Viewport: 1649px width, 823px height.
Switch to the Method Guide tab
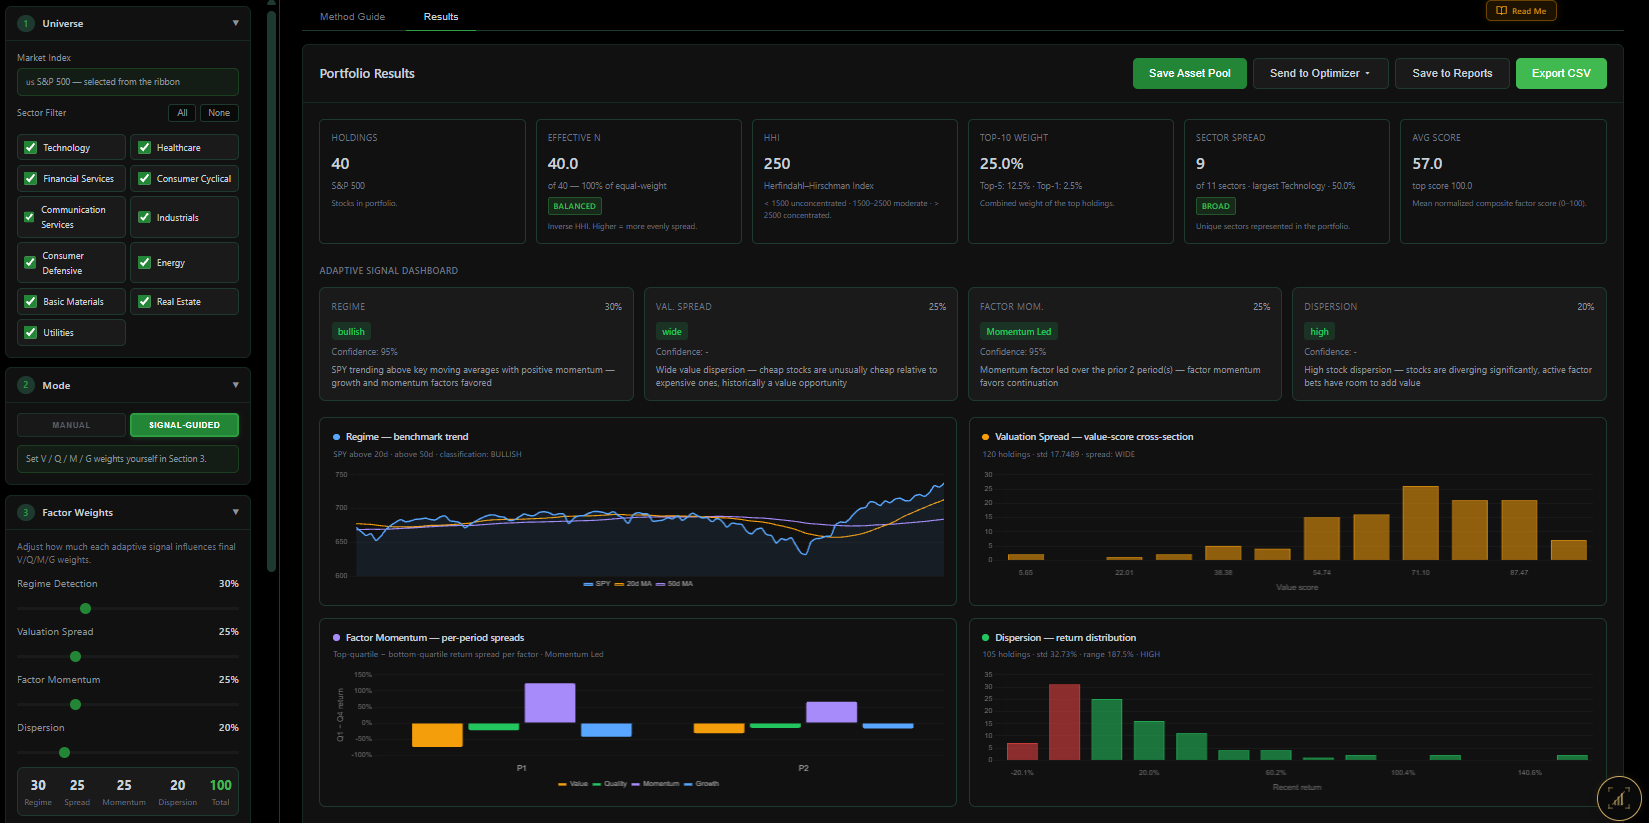pos(352,16)
